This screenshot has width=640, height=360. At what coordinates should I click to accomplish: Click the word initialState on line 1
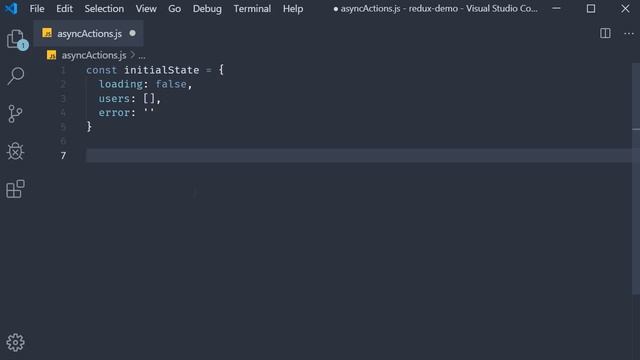(x=162, y=70)
